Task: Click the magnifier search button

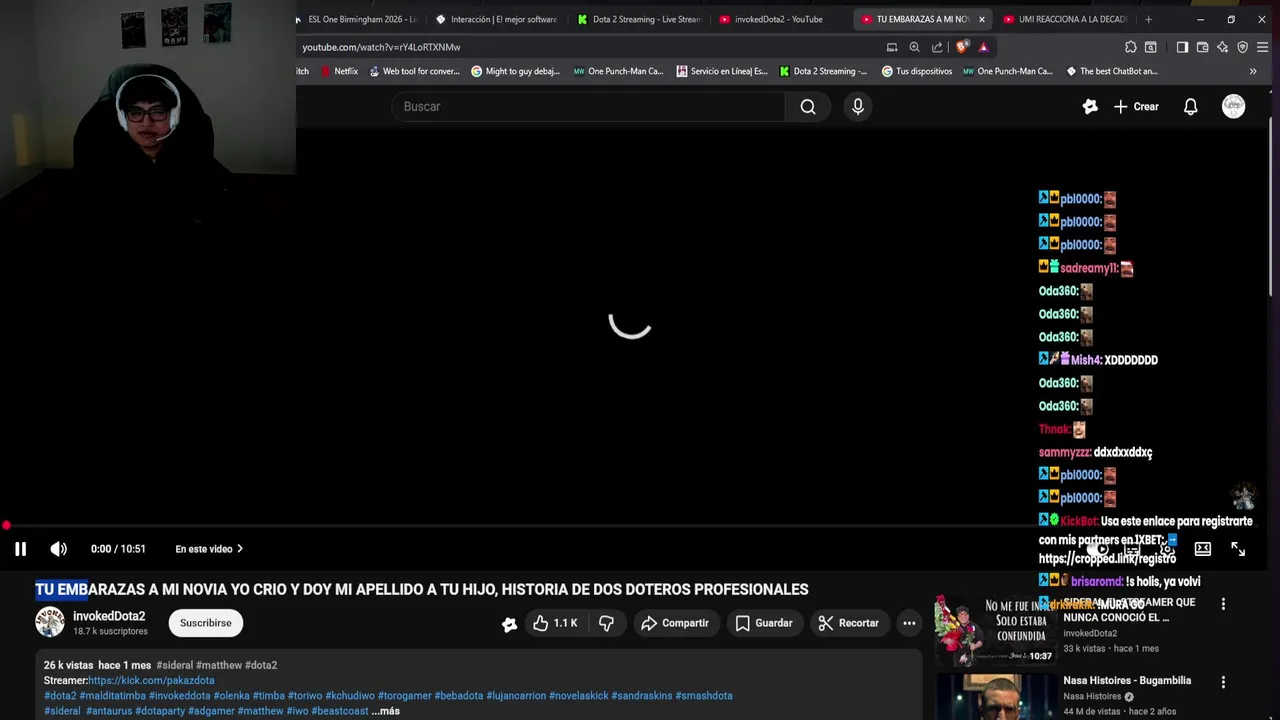Action: pos(808,106)
